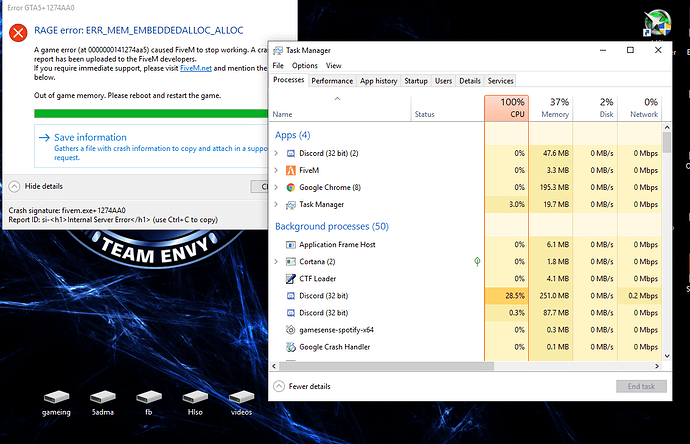Select the Processes tab
The height and width of the screenshot is (444, 690).
[289, 80]
